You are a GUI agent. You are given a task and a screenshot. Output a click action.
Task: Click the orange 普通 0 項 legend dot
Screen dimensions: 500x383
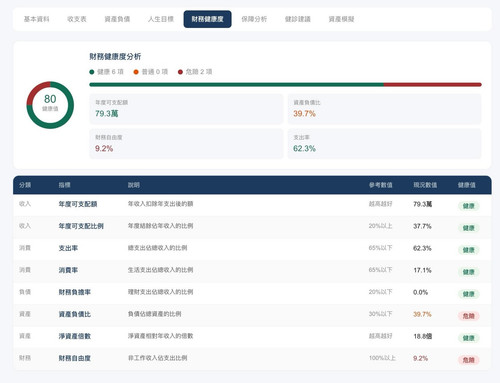point(136,72)
